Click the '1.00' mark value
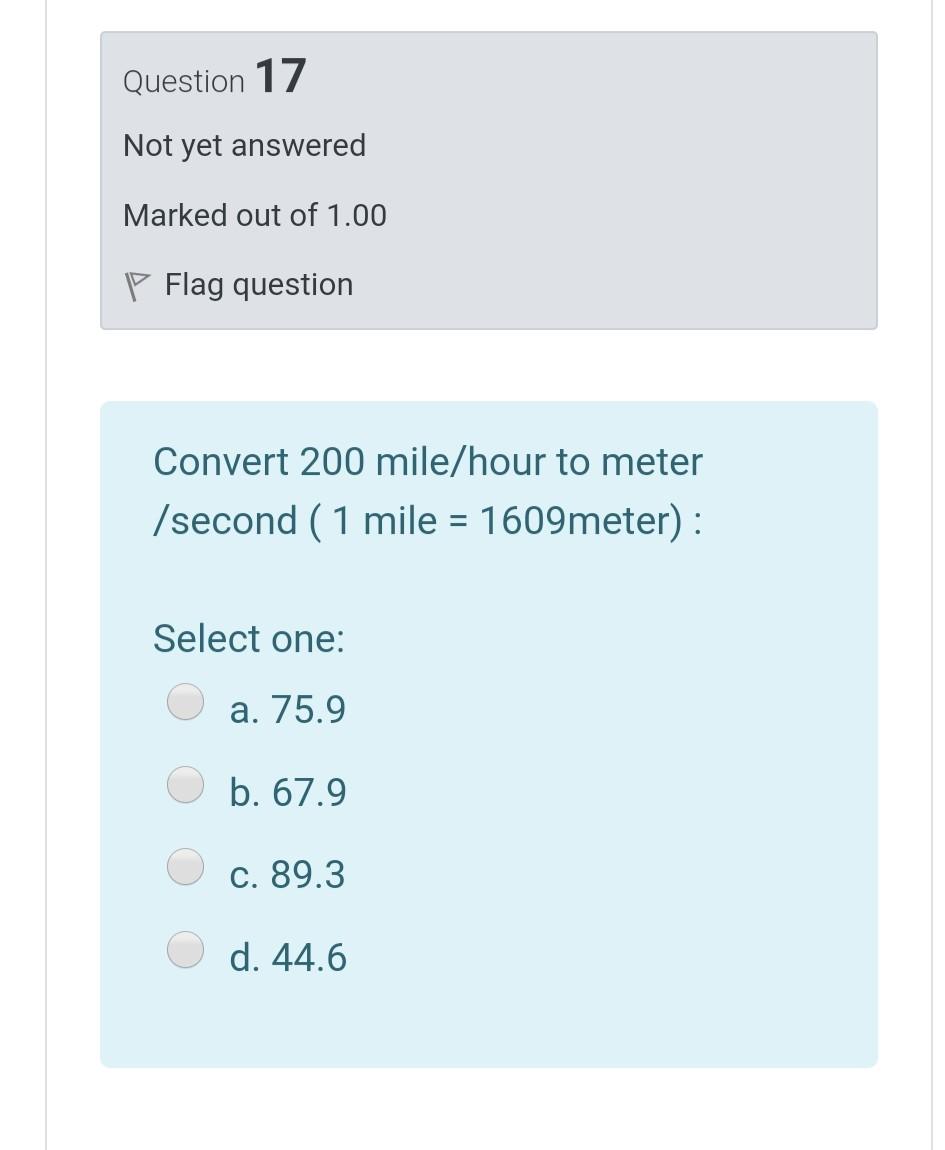The height and width of the screenshot is (1150, 945). (356, 215)
